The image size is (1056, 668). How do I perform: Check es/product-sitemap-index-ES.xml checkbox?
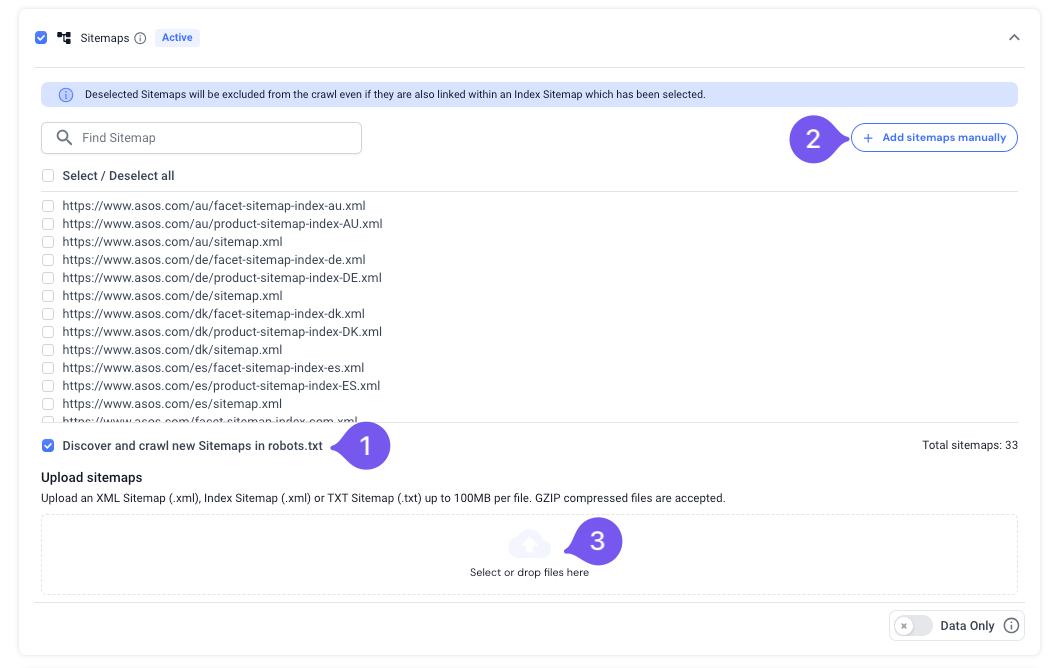coord(48,386)
